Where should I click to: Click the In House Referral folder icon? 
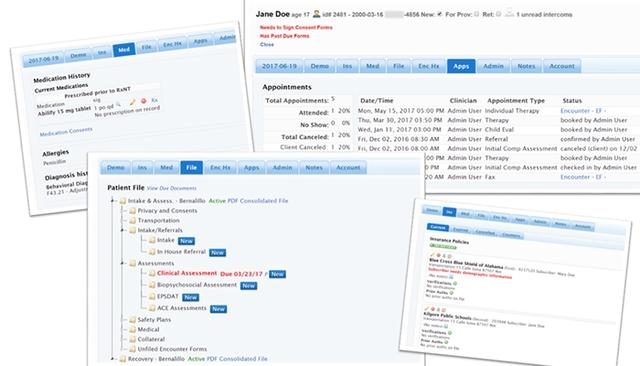point(152,252)
